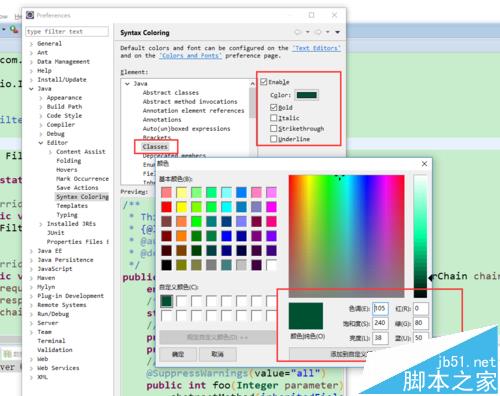Click the green luminance slider bar
This screenshot has height=396, width=500.
tap(420, 236)
